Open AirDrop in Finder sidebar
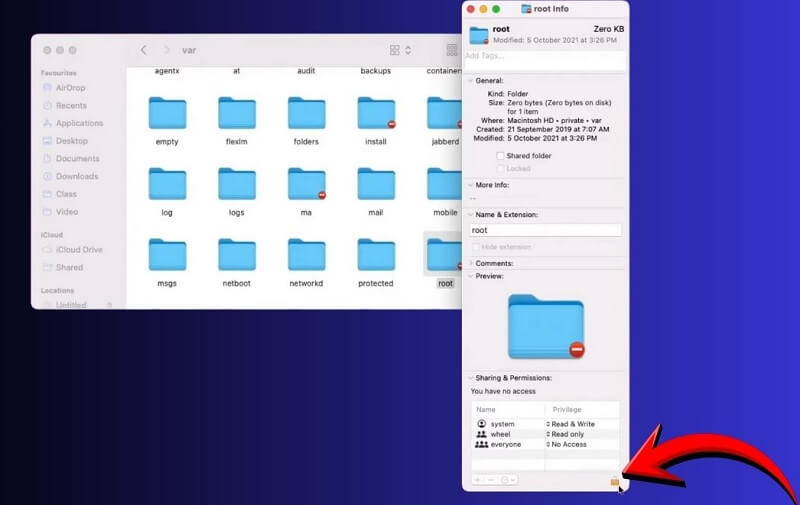The height and width of the screenshot is (505, 800). 64,88
